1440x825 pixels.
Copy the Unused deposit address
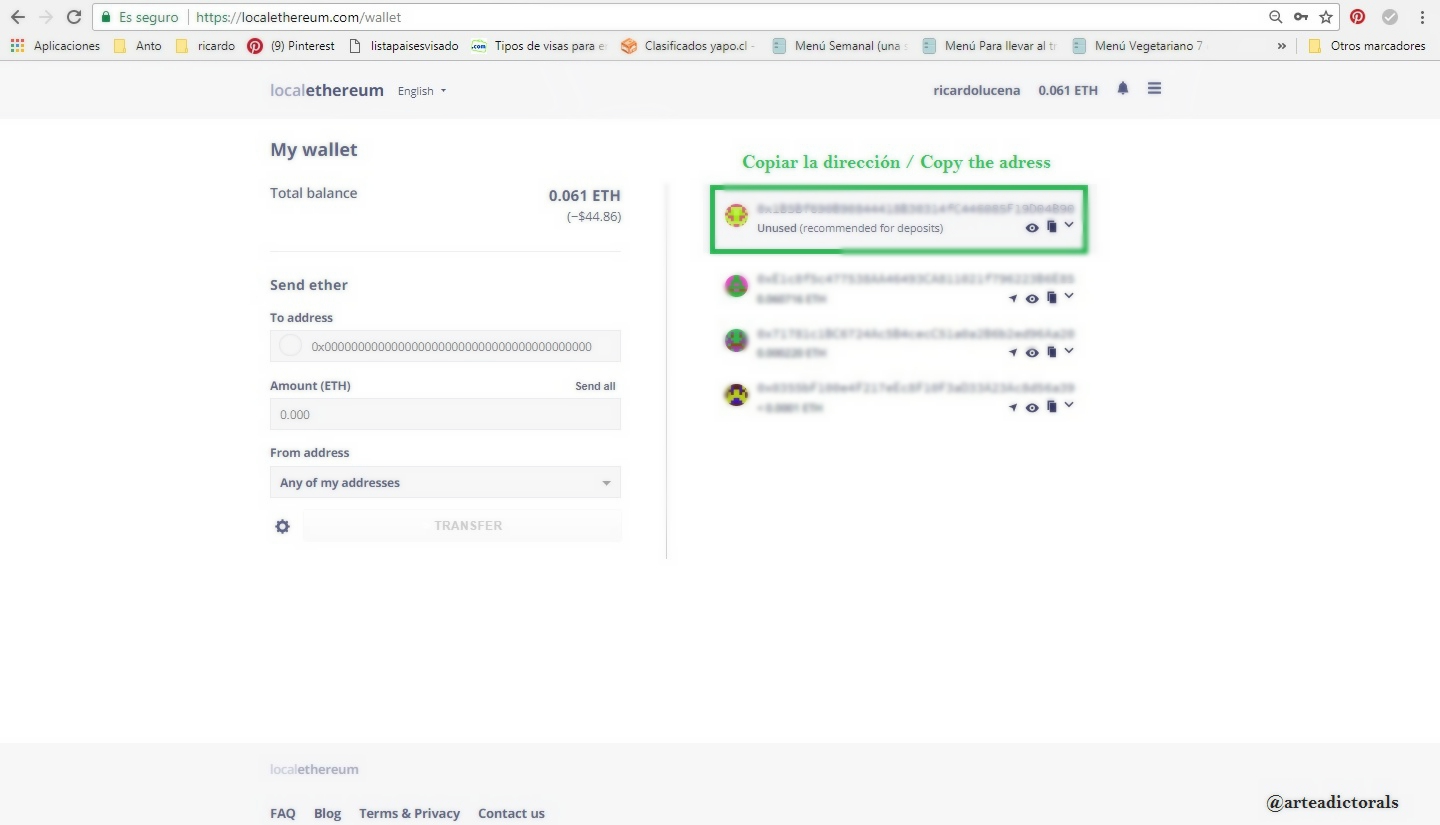click(1051, 227)
